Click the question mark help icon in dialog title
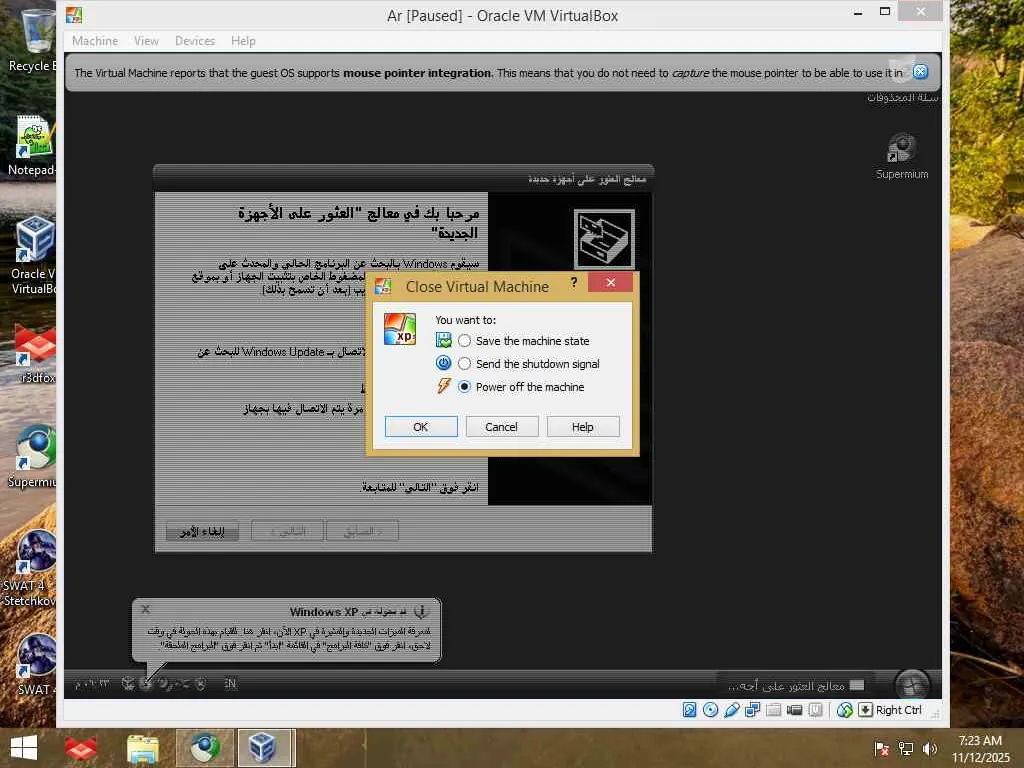 pos(573,282)
